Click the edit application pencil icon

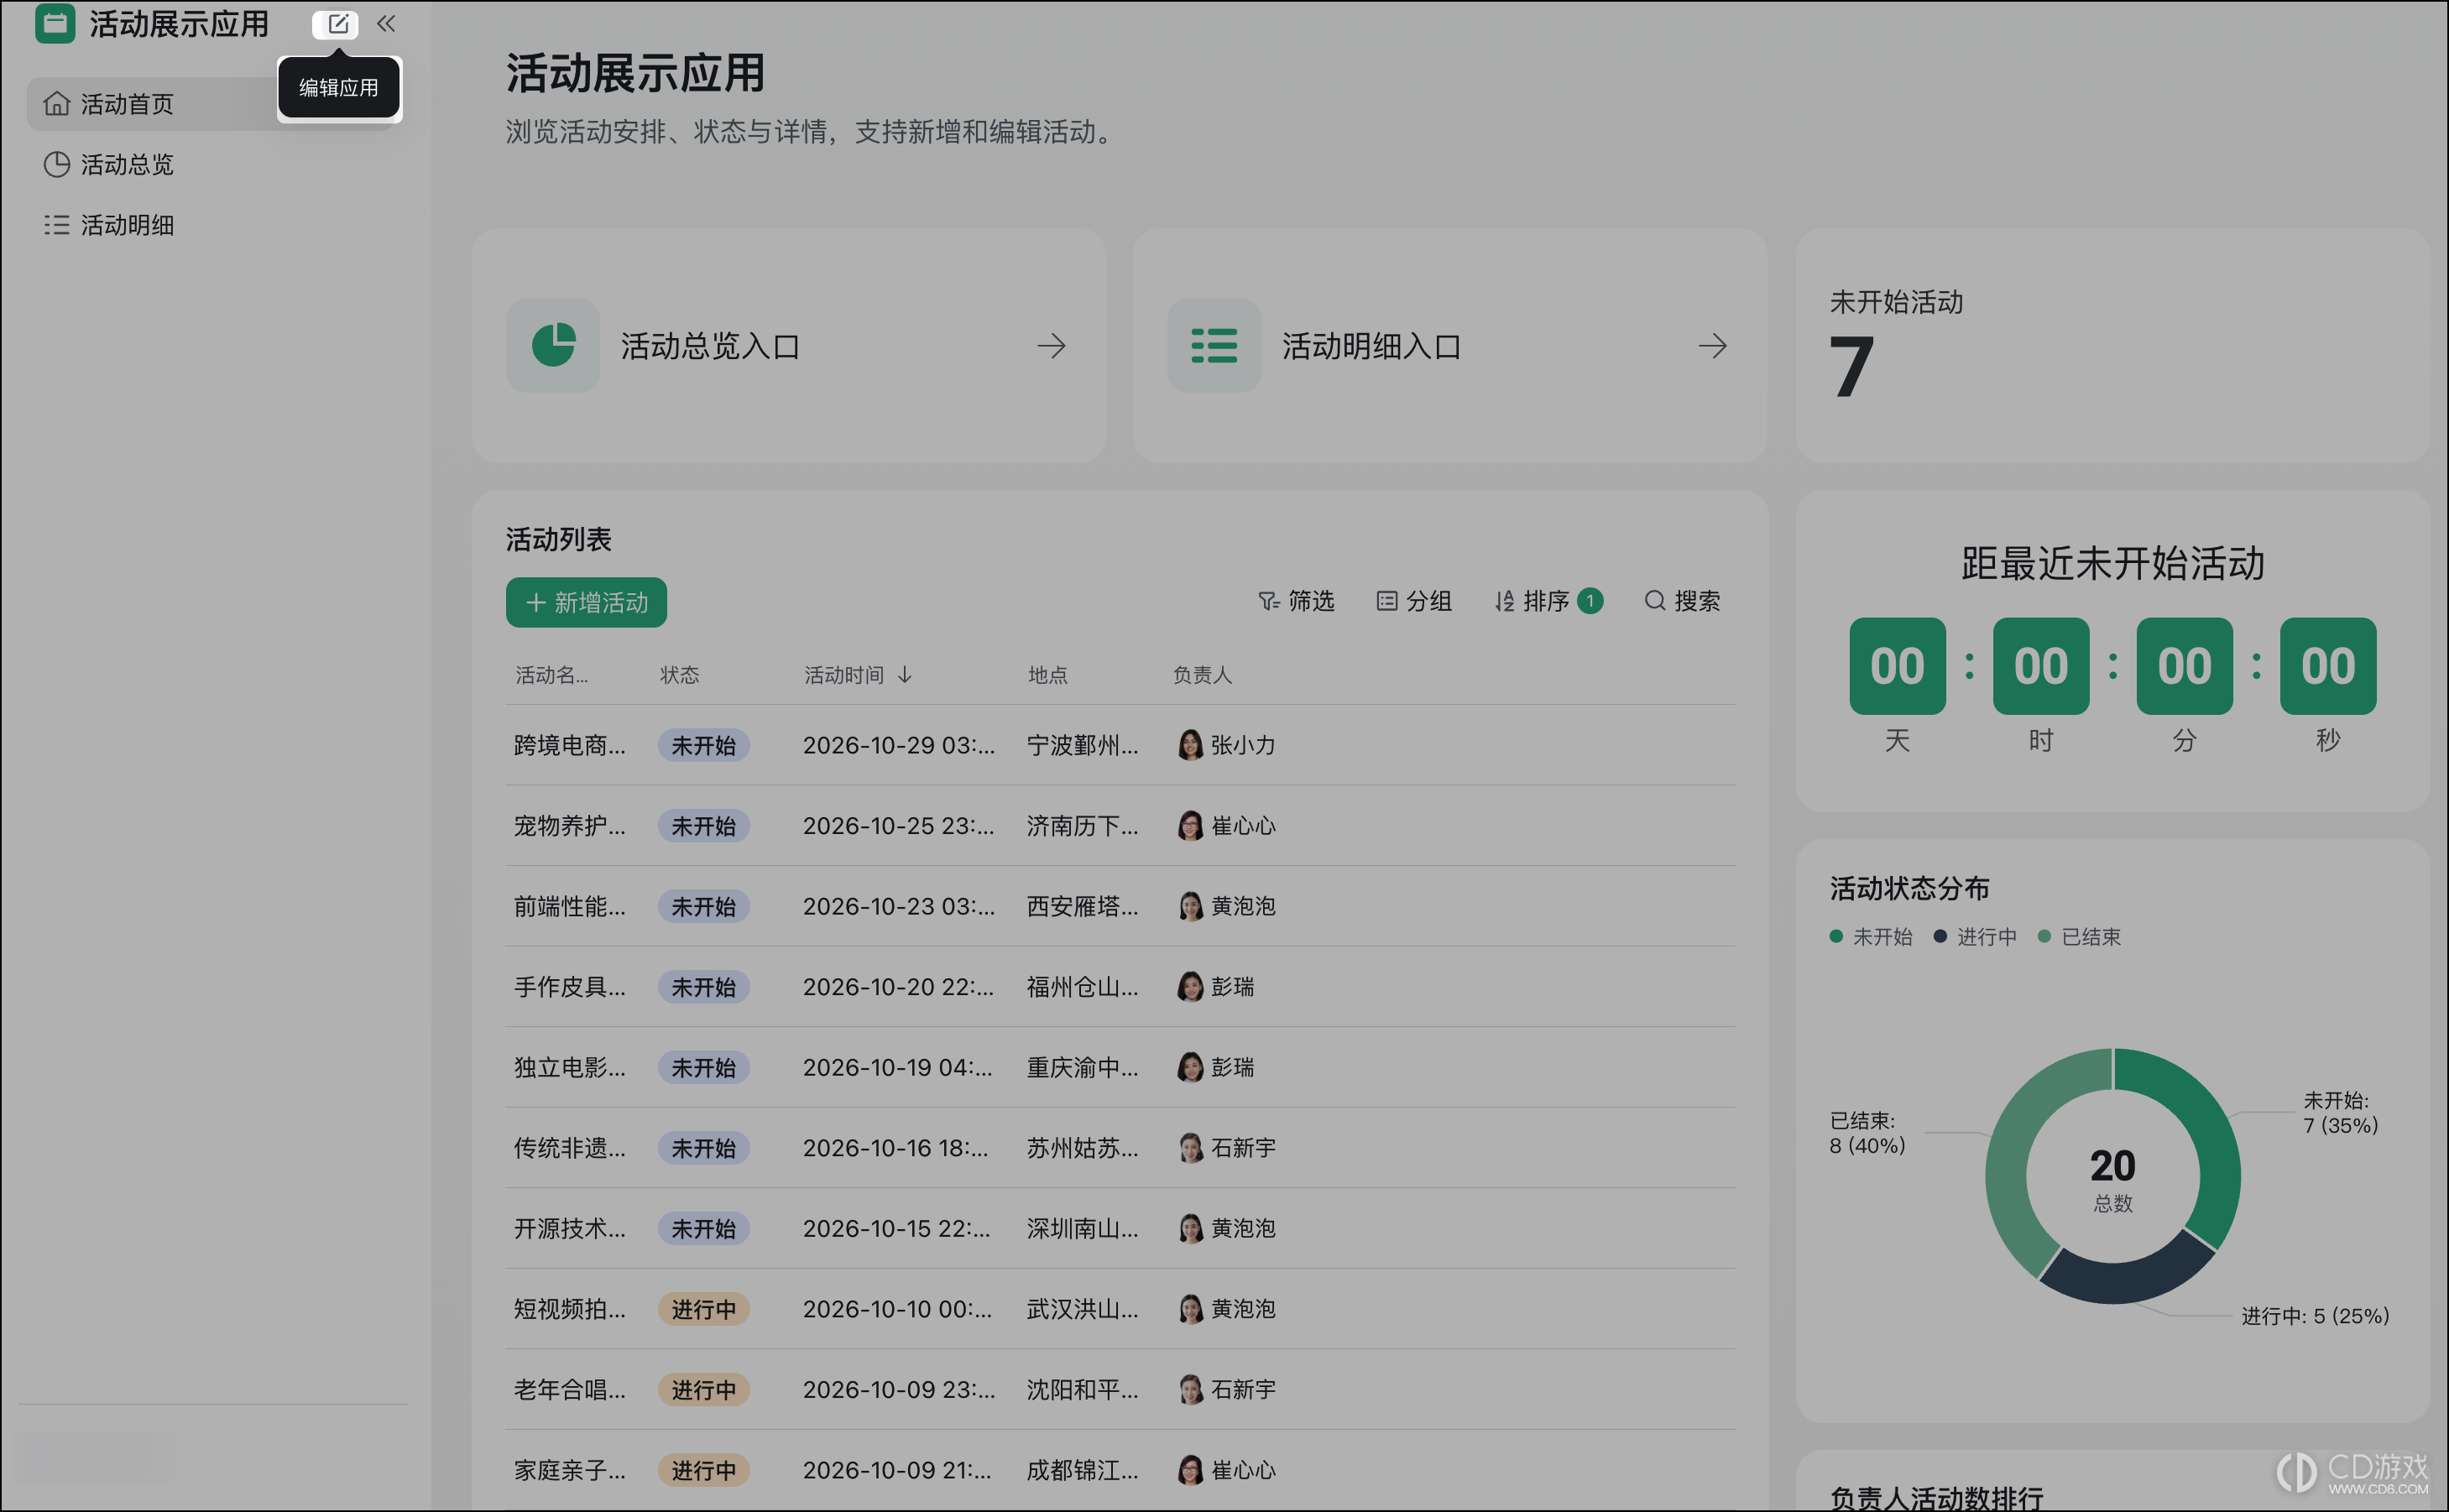[x=337, y=24]
